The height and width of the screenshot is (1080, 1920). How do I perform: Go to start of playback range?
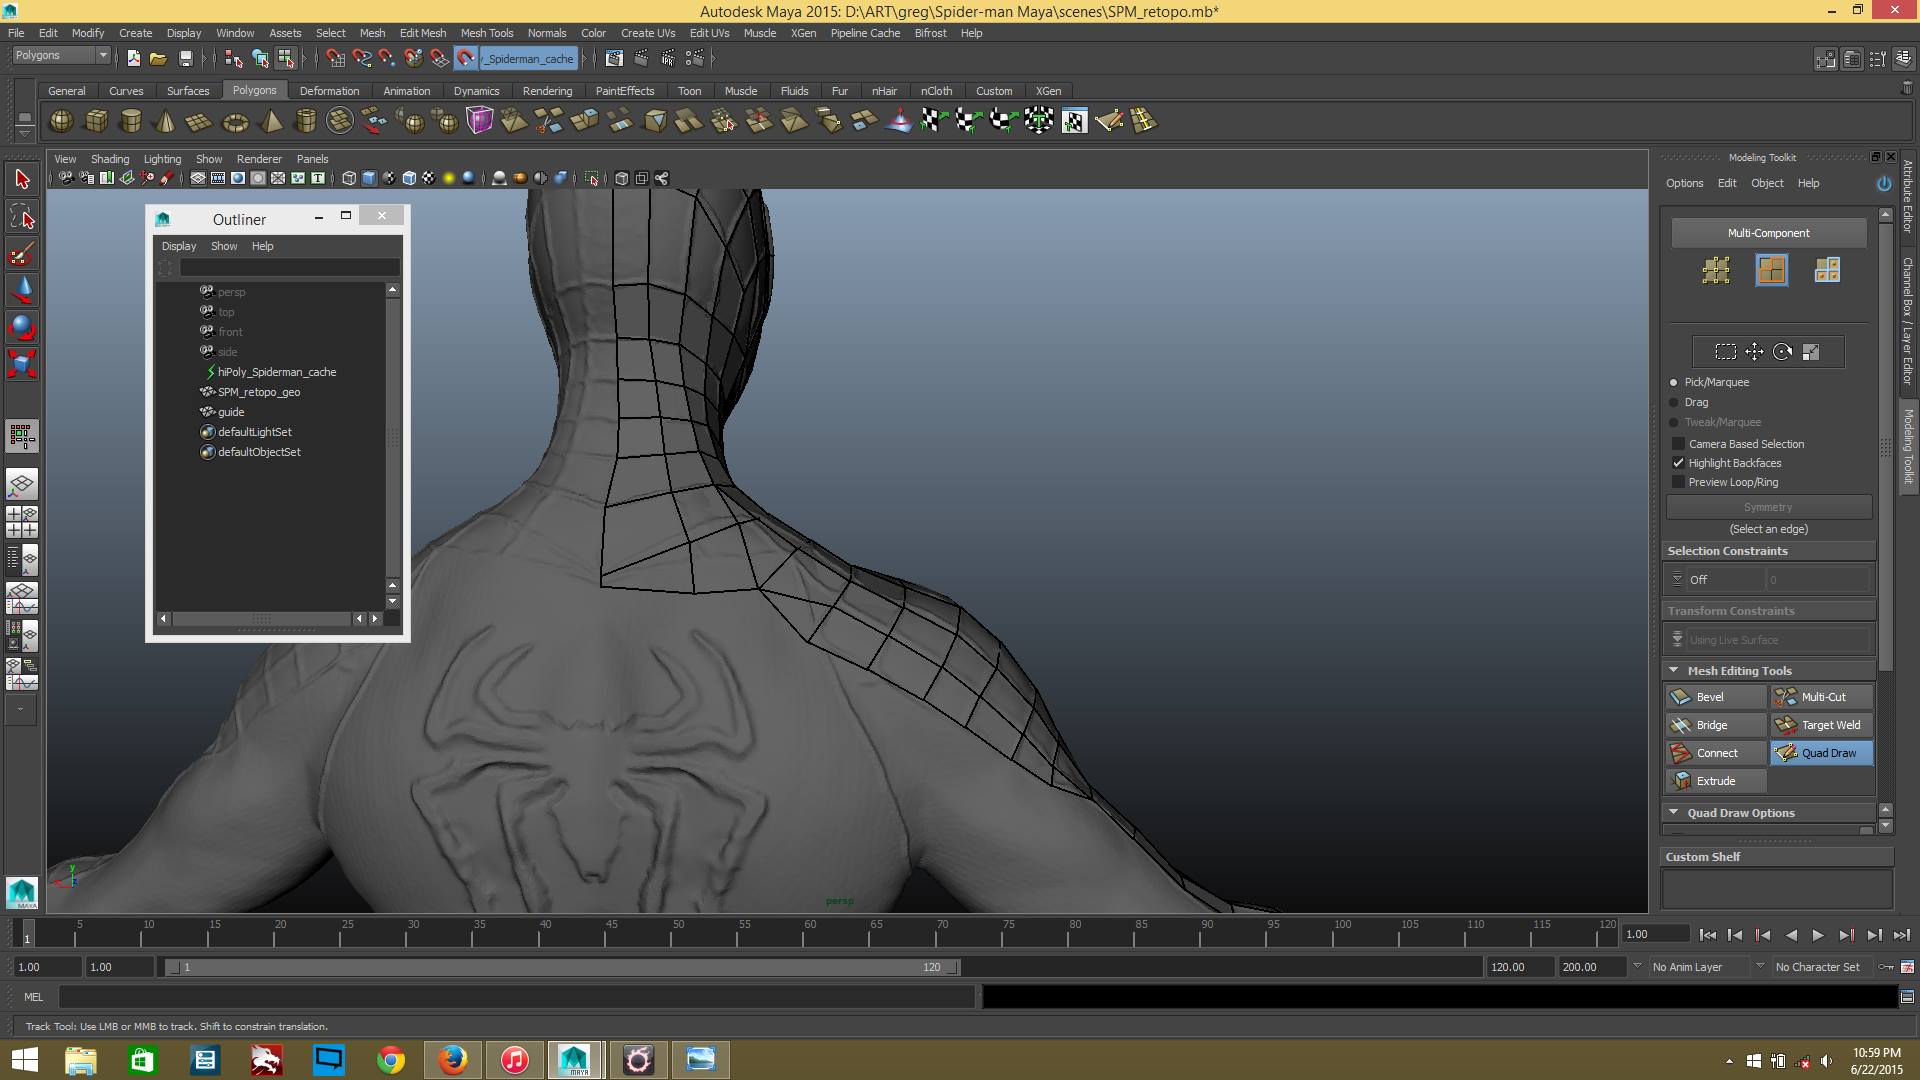tap(1707, 935)
